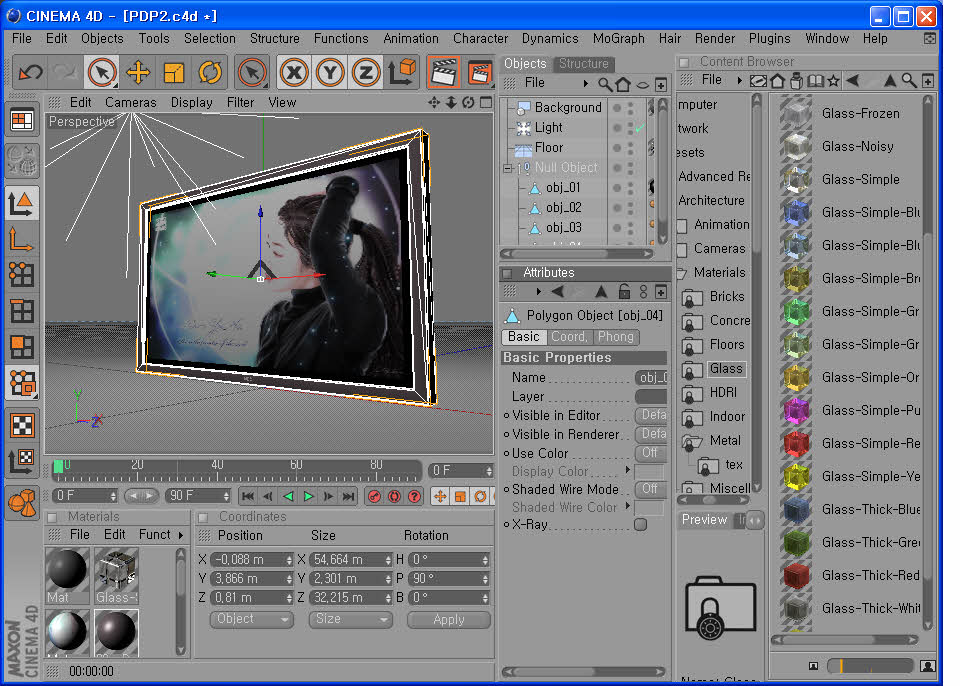Click the Content Browser home icon
Viewport: 960px width, 686px height.
click(x=778, y=81)
